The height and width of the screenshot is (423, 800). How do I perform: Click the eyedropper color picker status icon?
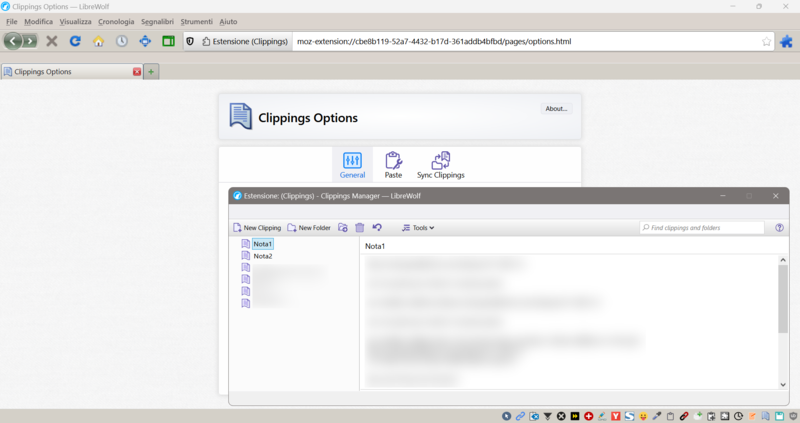coord(657,416)
